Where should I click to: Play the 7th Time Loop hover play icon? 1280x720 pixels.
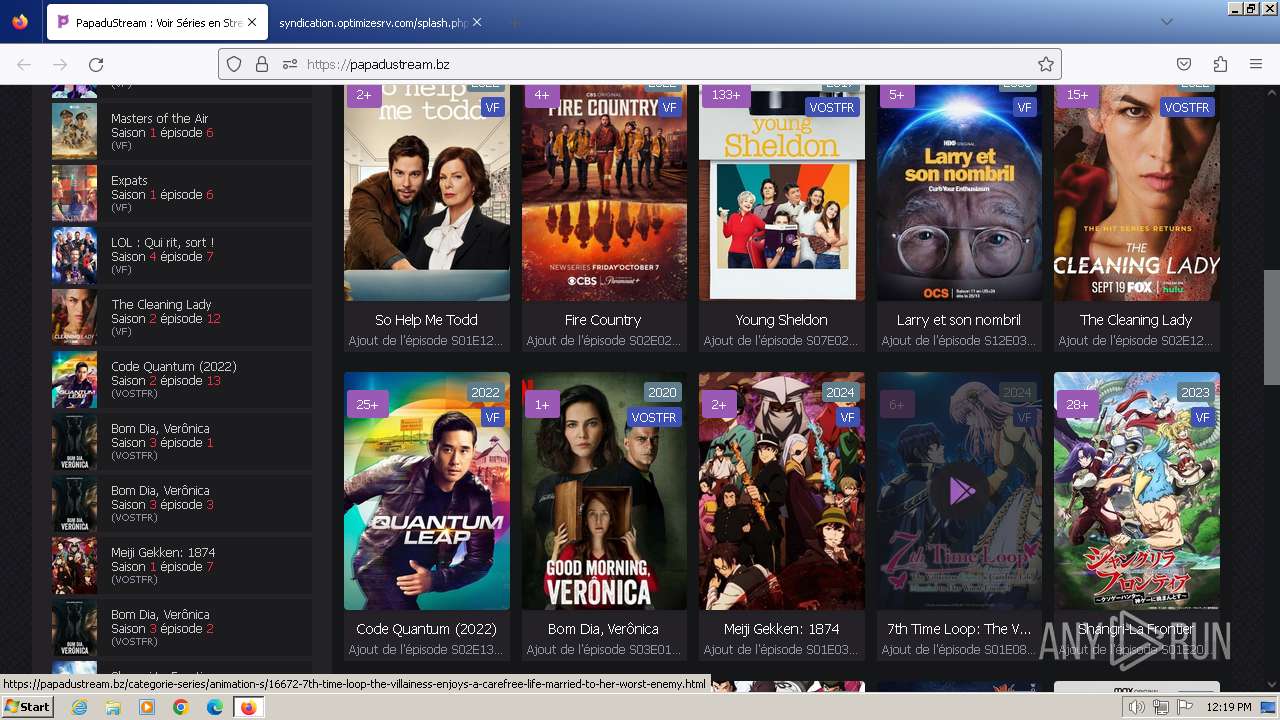coord(960,491)
